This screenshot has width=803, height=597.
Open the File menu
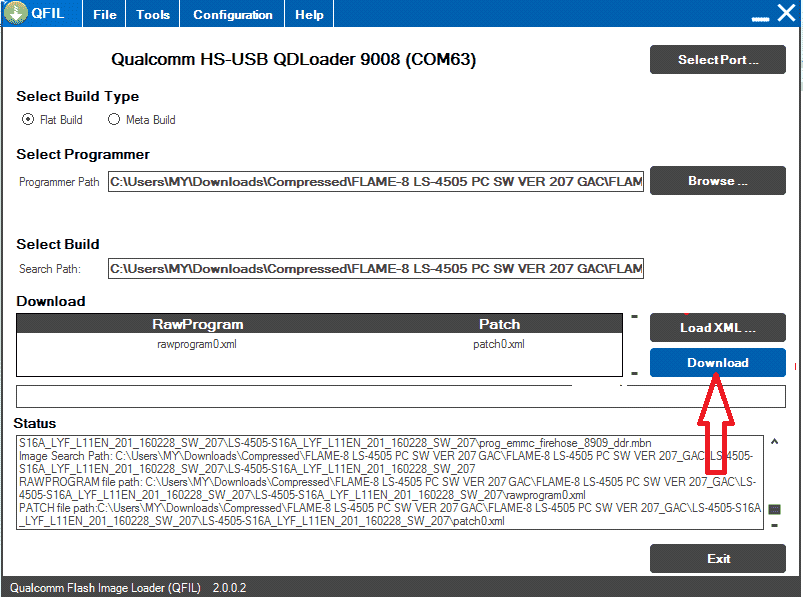104,14
